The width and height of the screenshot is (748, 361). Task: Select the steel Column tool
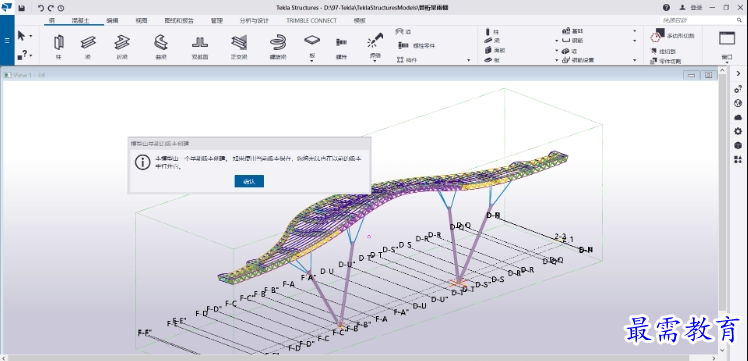point(59,46)
